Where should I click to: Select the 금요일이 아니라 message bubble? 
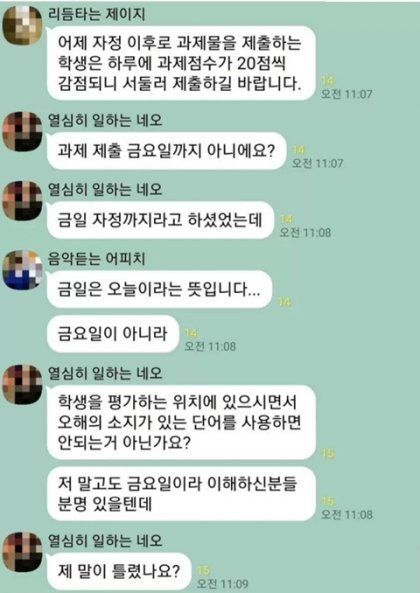pos(113,334)
